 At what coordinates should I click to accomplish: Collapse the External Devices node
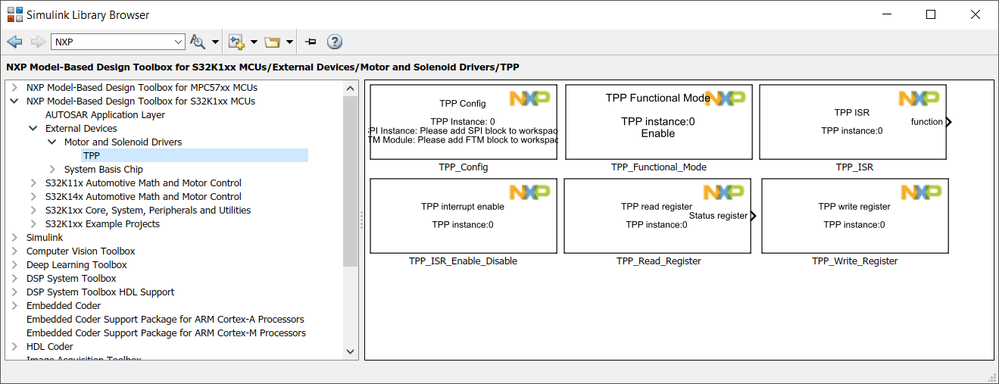pos(33,129)
